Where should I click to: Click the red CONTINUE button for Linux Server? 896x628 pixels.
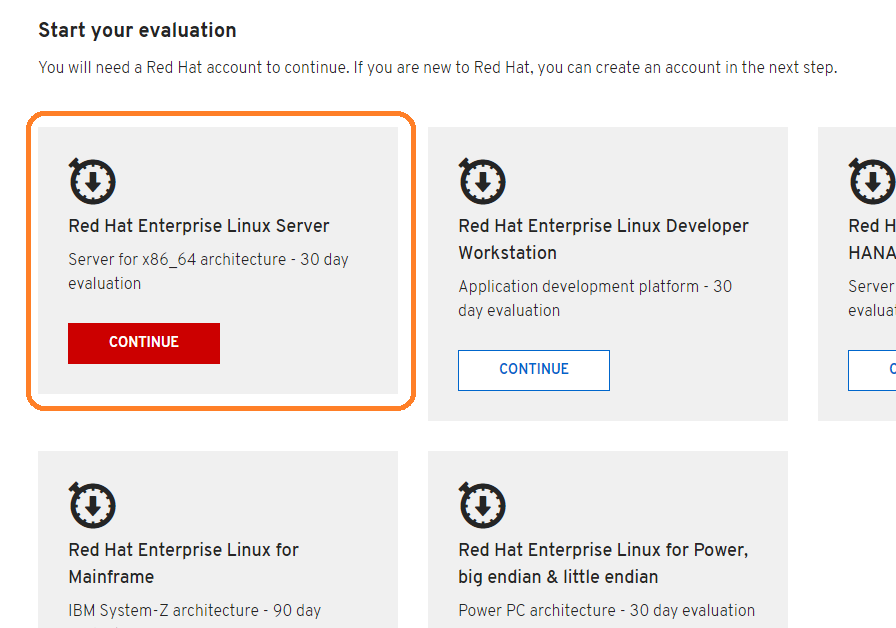[x=143, y=343]
